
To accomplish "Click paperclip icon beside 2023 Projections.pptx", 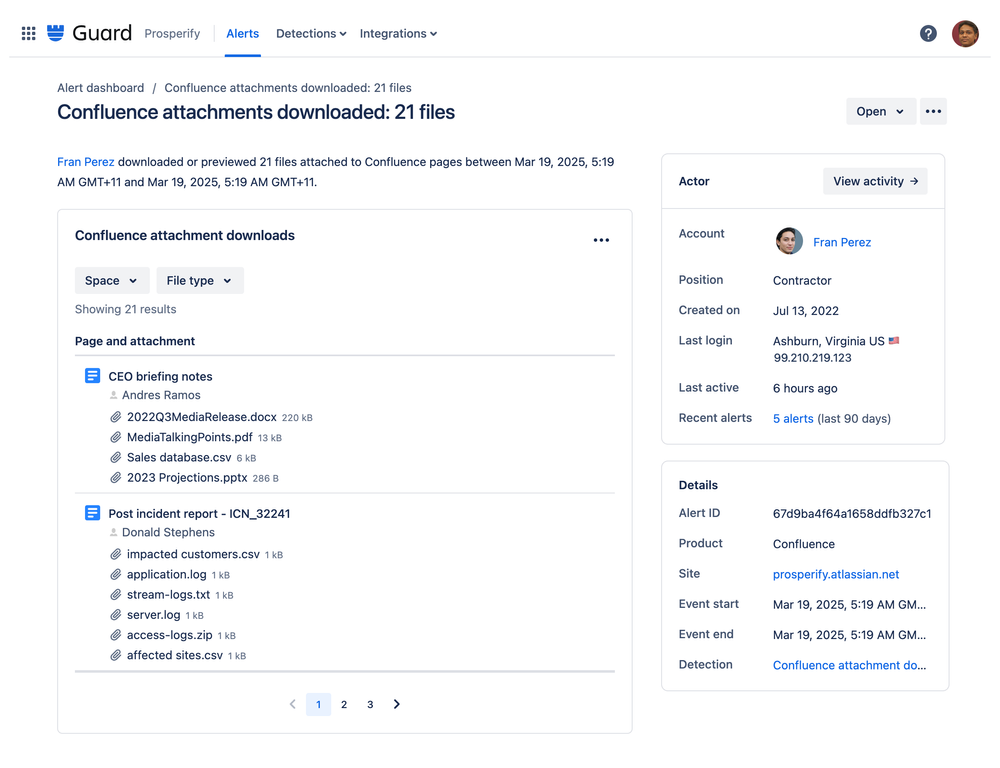I will [x=115, y=478].
